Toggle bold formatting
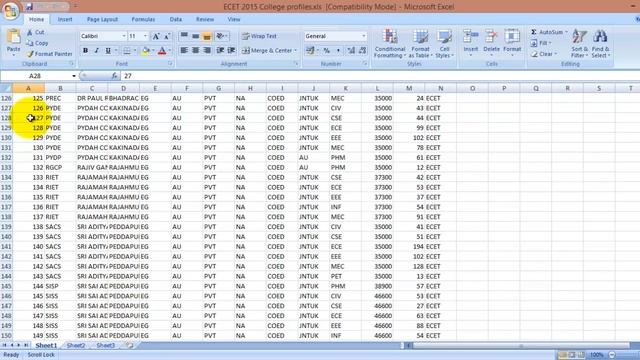 pyautogui.click(x=85, y=51)
